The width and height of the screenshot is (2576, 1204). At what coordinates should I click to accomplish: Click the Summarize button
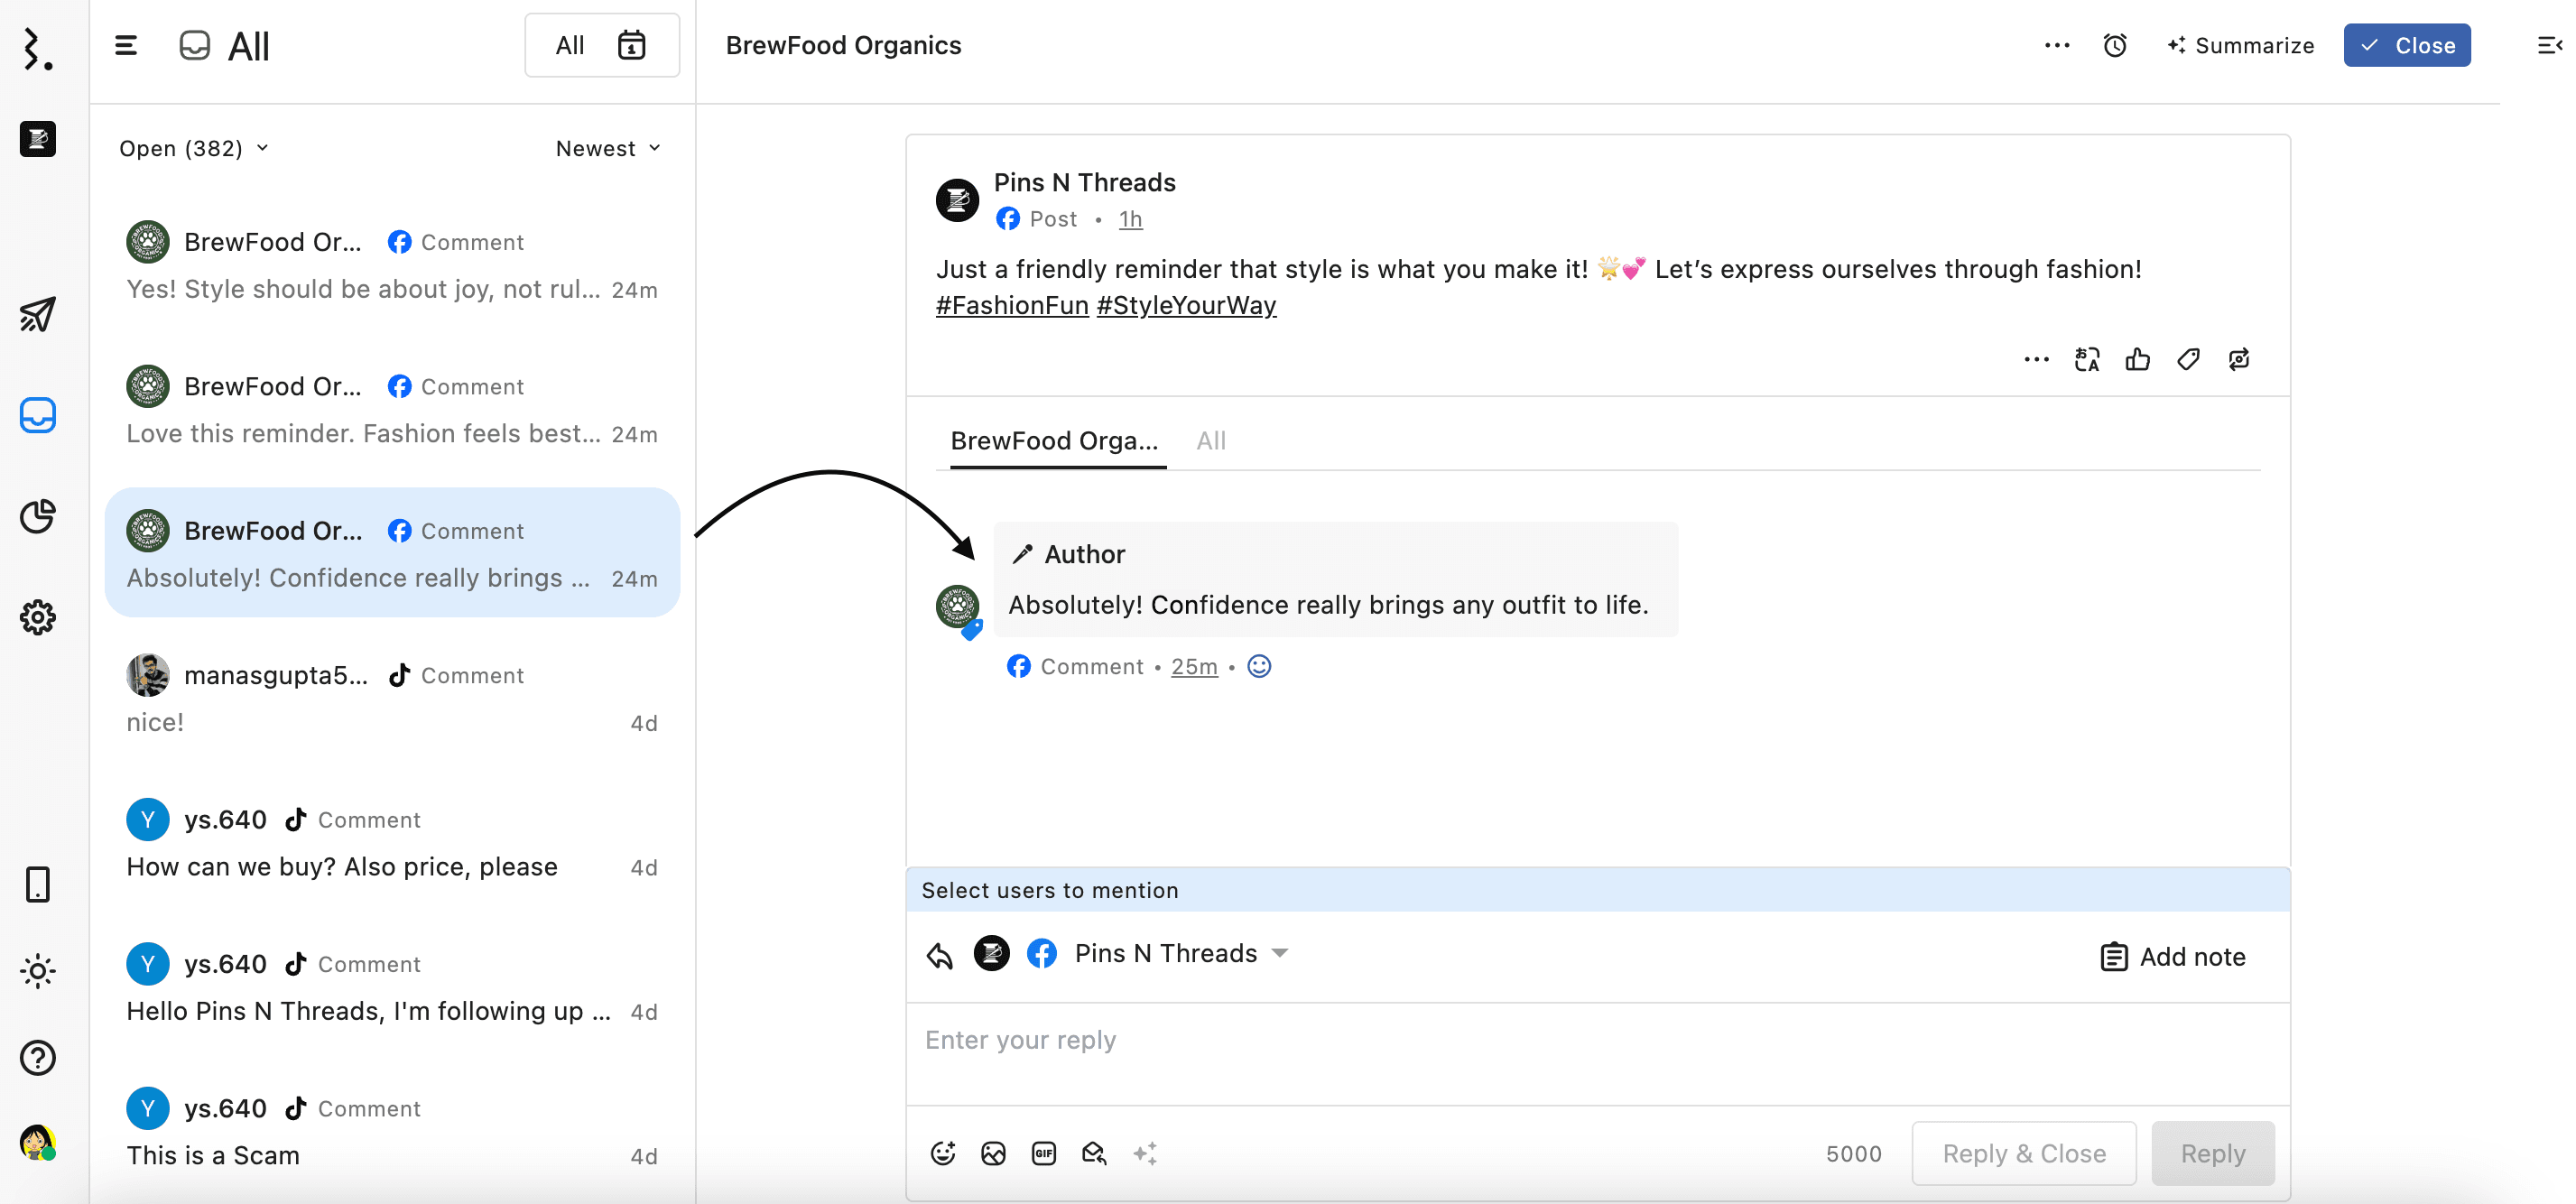pos(2240,46)
